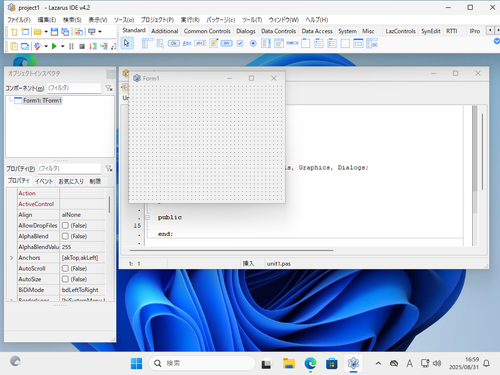Toggle the AllowDropFiles checkbox
The width and height of the screenshot is (500, 375).
pos(65,226)
